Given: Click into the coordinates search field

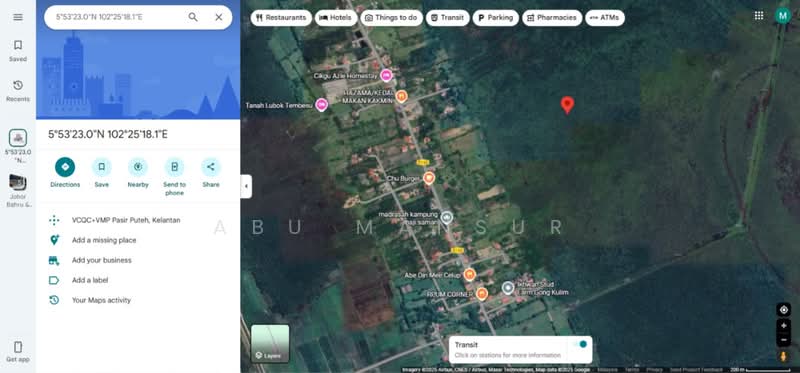Looking at the screenshot, I should point(116,17).
